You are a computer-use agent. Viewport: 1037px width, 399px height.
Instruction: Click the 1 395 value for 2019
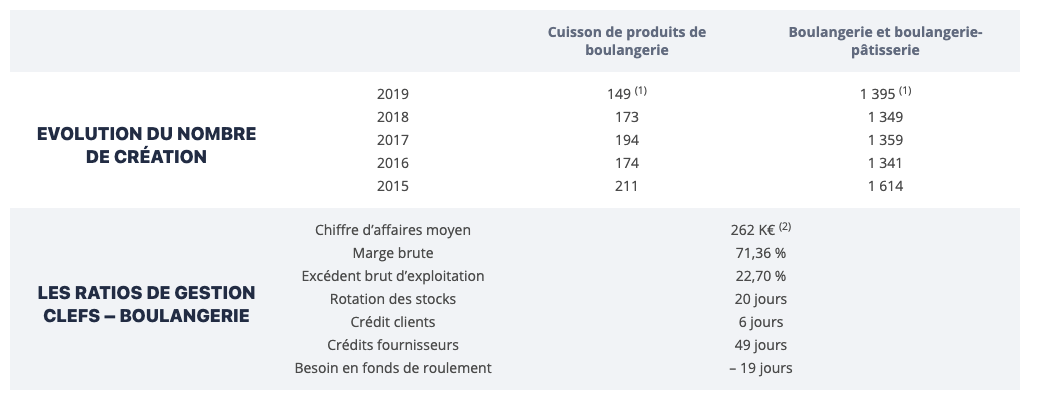885,93
